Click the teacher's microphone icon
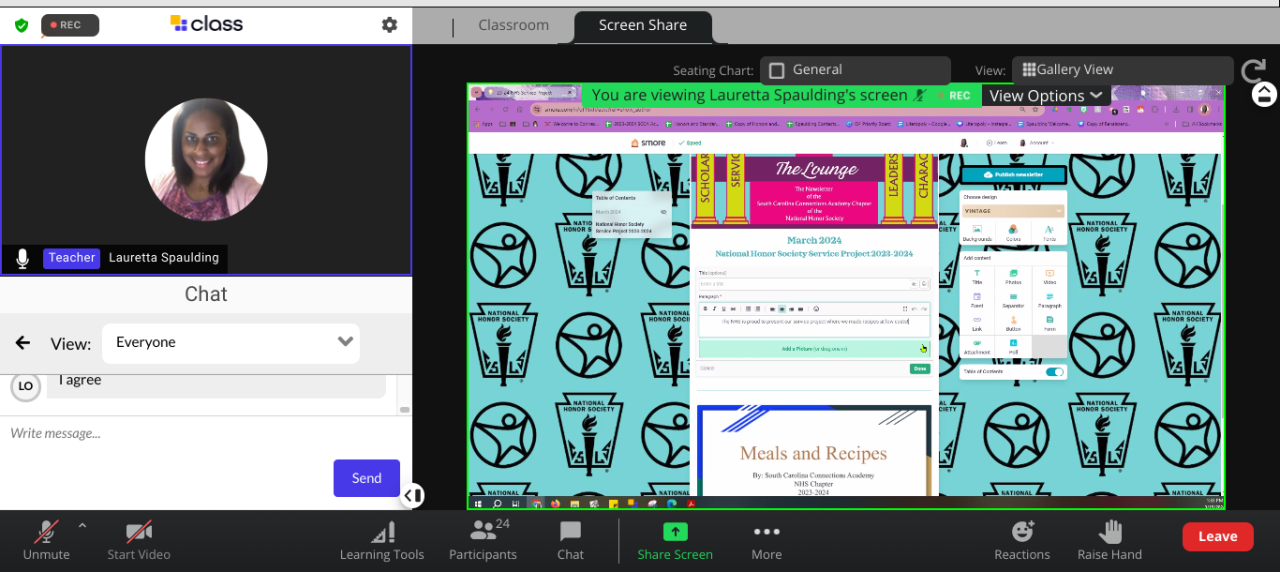Viewport: 1280px width, 572px height. 22,259
